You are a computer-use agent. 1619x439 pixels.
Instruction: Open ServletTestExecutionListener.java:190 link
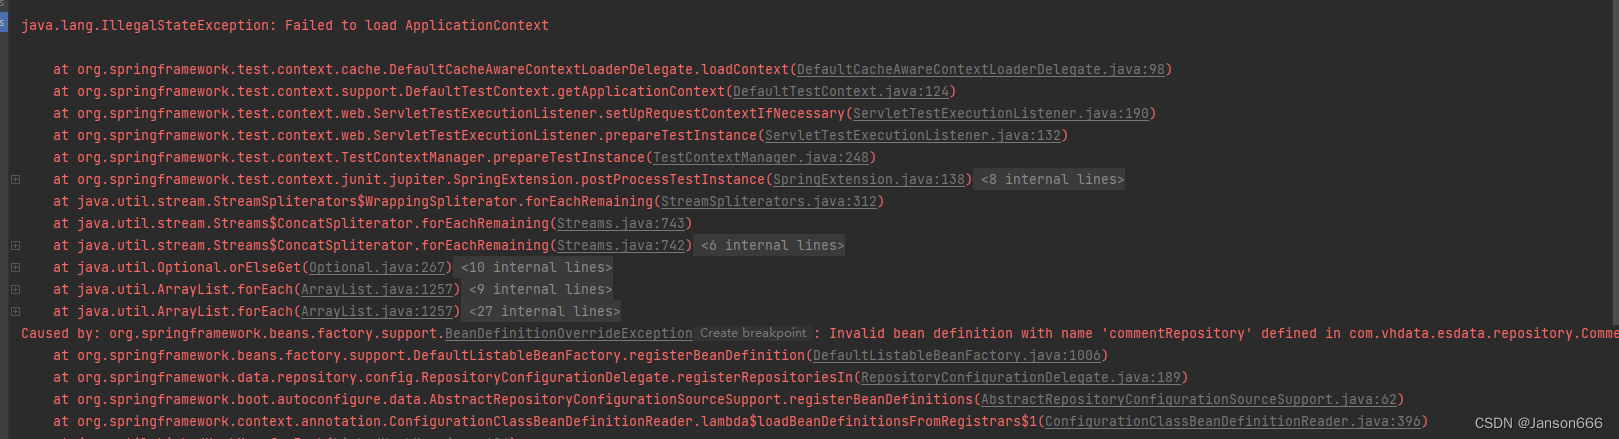[x=1001, y=114]
